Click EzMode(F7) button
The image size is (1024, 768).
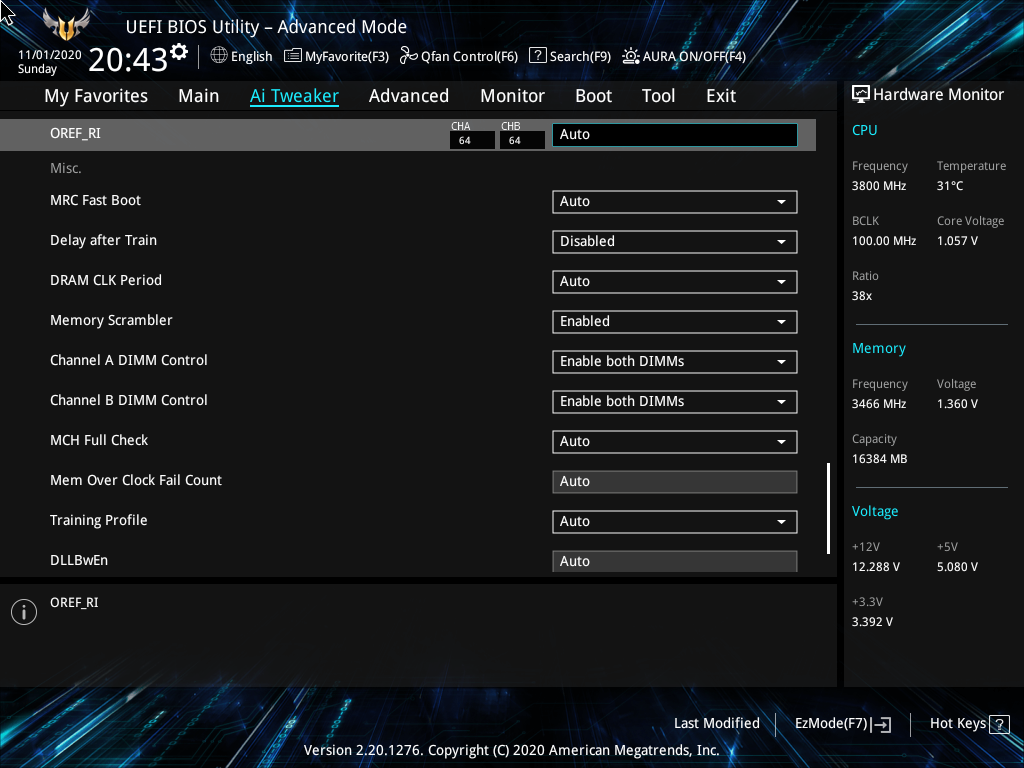point(843,724)
